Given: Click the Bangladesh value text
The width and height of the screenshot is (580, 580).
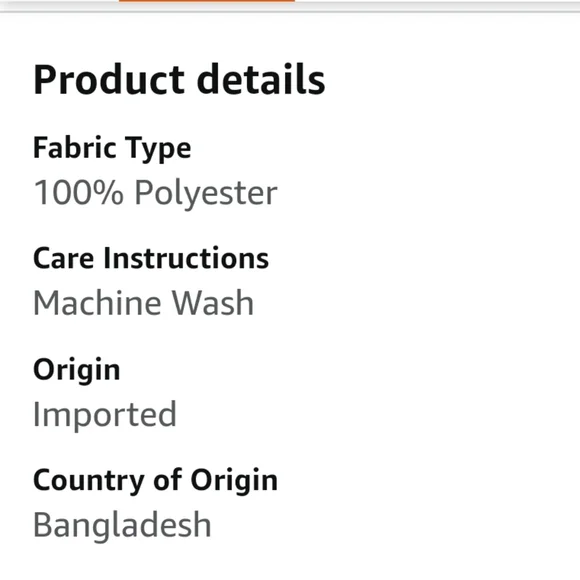Looking at the screenshot, I should pyautogui.click(x=122, y=525).
